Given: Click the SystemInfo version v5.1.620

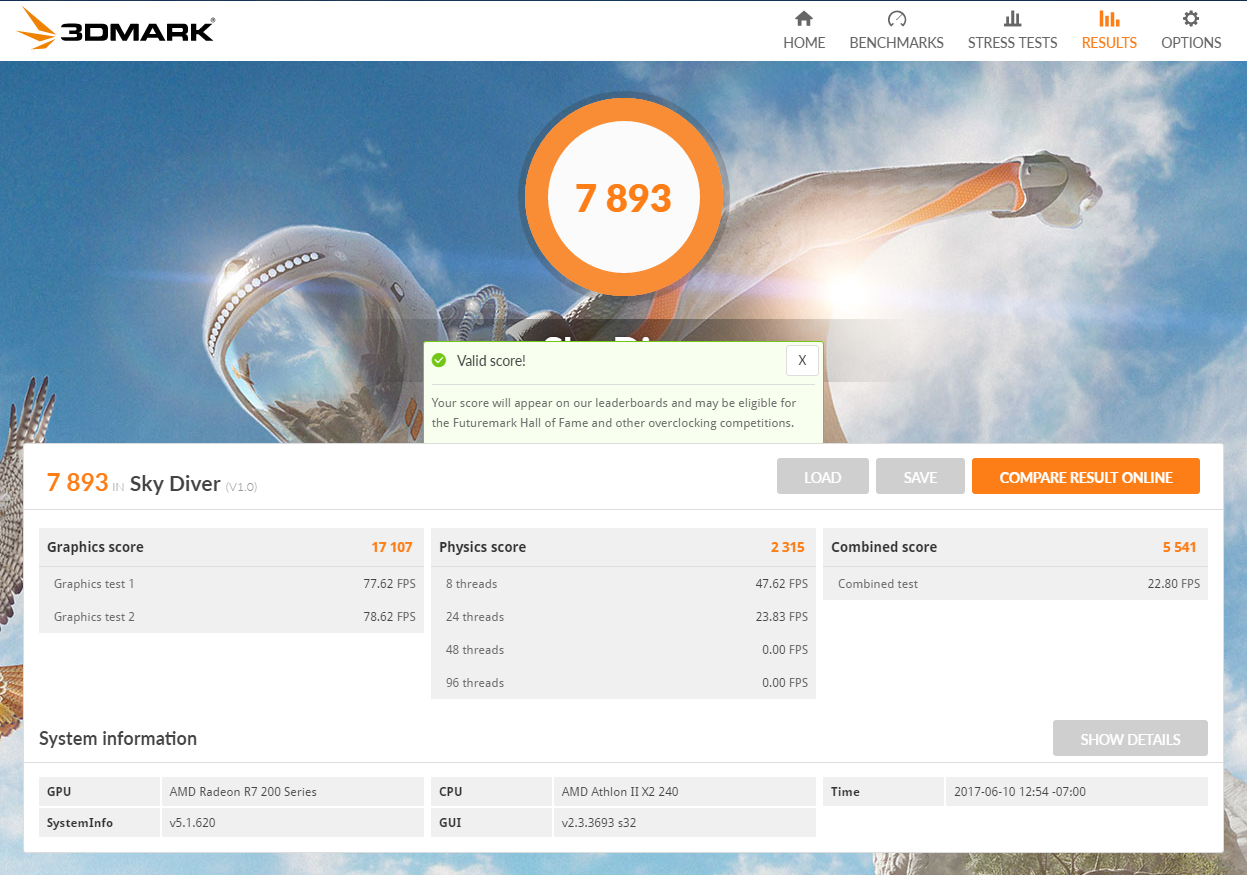Looking at the screenshot, I should (x=192, y=823).
